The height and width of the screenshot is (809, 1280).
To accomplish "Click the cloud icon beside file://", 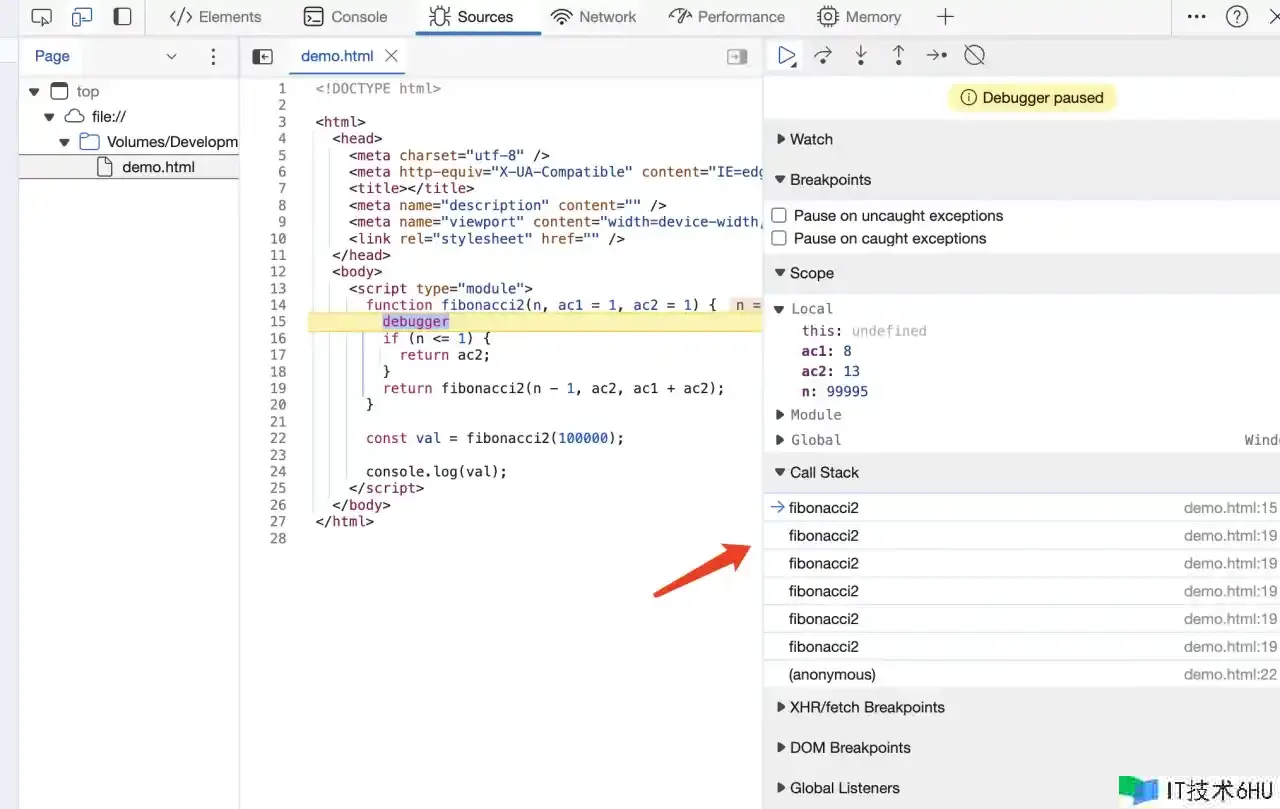I will coord(74,117).
